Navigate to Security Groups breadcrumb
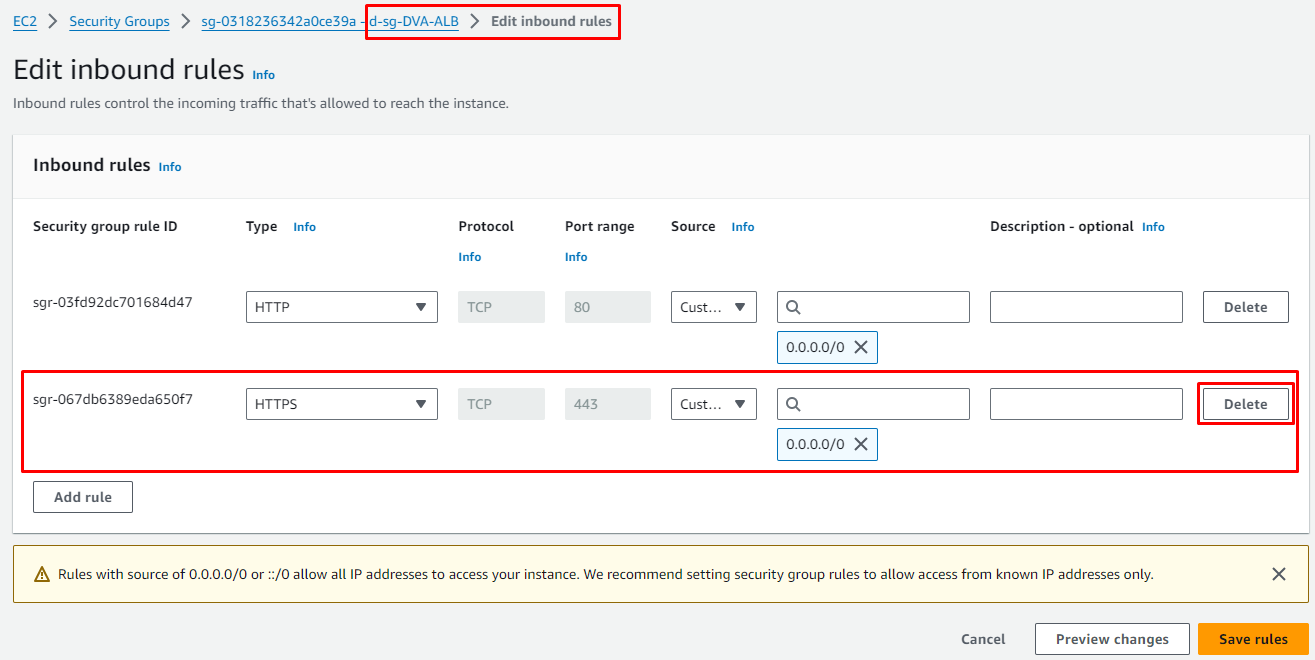The image size is (1315, 660). click(x=119, y=22)
